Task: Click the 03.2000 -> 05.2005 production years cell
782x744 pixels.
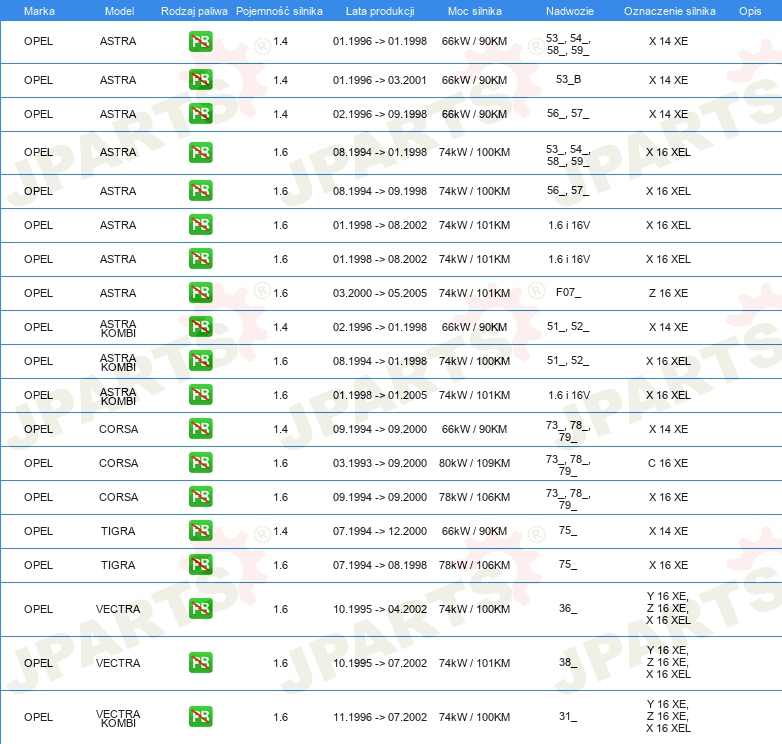Action: point(379,293)
